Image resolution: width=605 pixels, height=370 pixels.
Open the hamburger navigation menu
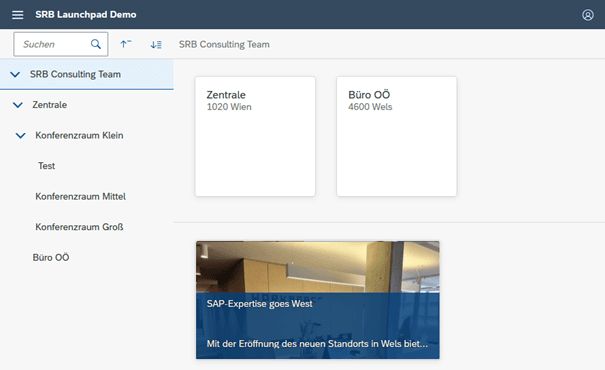coord(17,15)
